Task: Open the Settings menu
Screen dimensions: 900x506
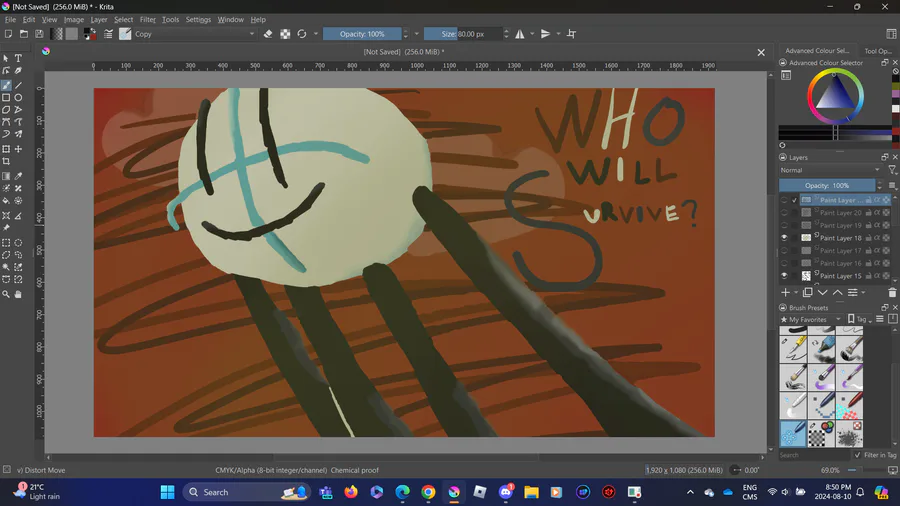Action: (x=198, y=20)
